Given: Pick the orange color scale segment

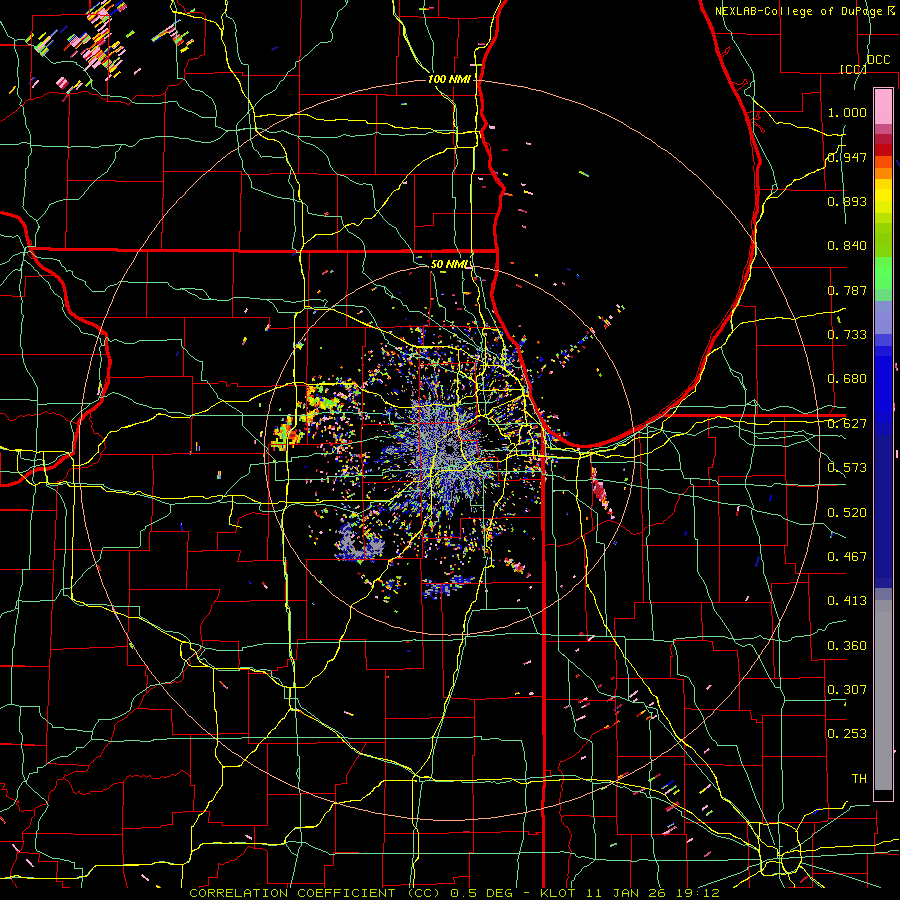Looking at the screenshot, I should [x=883, y=173].
